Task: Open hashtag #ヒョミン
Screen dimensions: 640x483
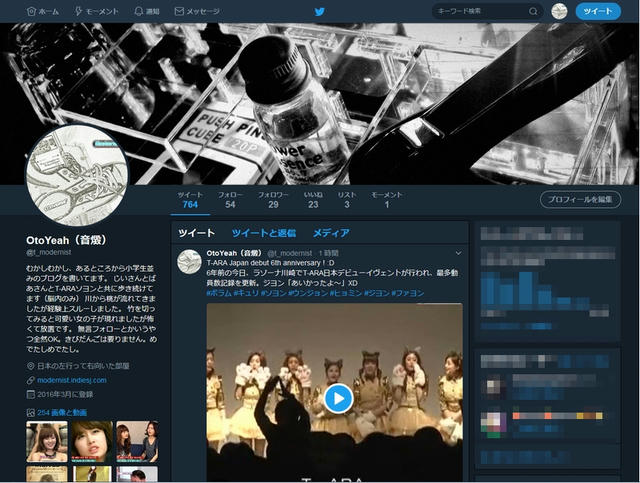Action: [x=346, y=293]
